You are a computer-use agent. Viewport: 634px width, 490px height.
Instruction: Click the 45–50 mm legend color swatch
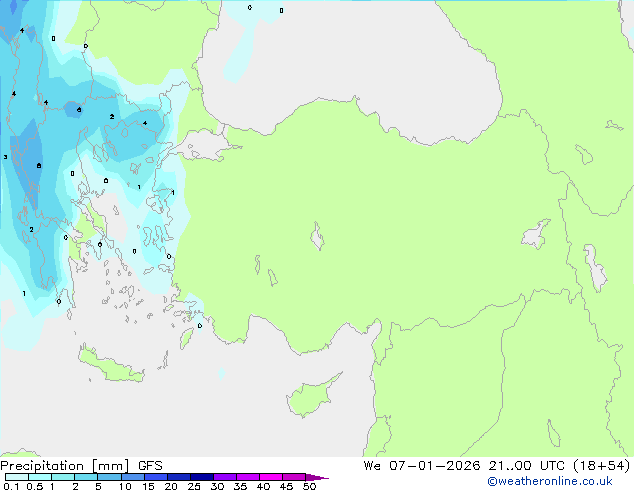pos(294,477)
